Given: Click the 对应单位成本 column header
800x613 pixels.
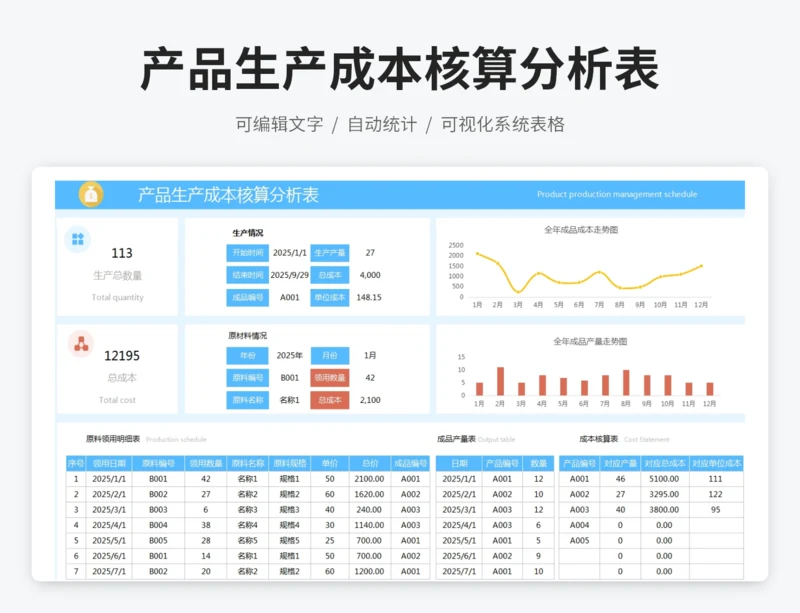Looking at the screenshot, I should coord(716,463).
